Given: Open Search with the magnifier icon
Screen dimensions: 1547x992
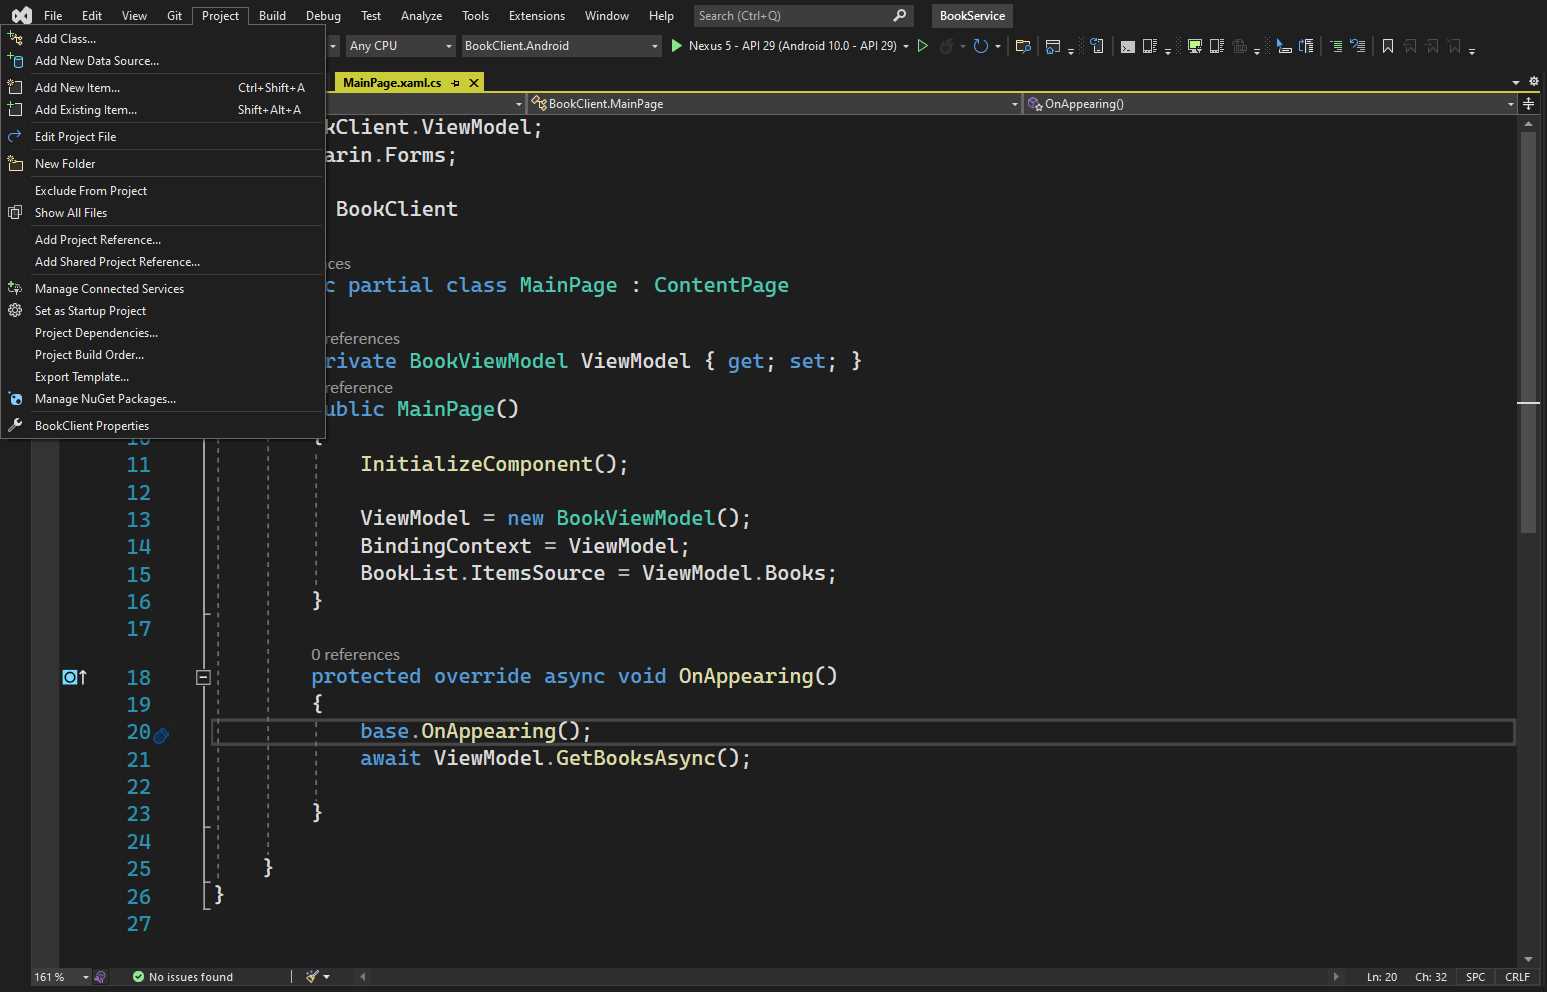Looking at the screenshot, I should tap(898, 15).
